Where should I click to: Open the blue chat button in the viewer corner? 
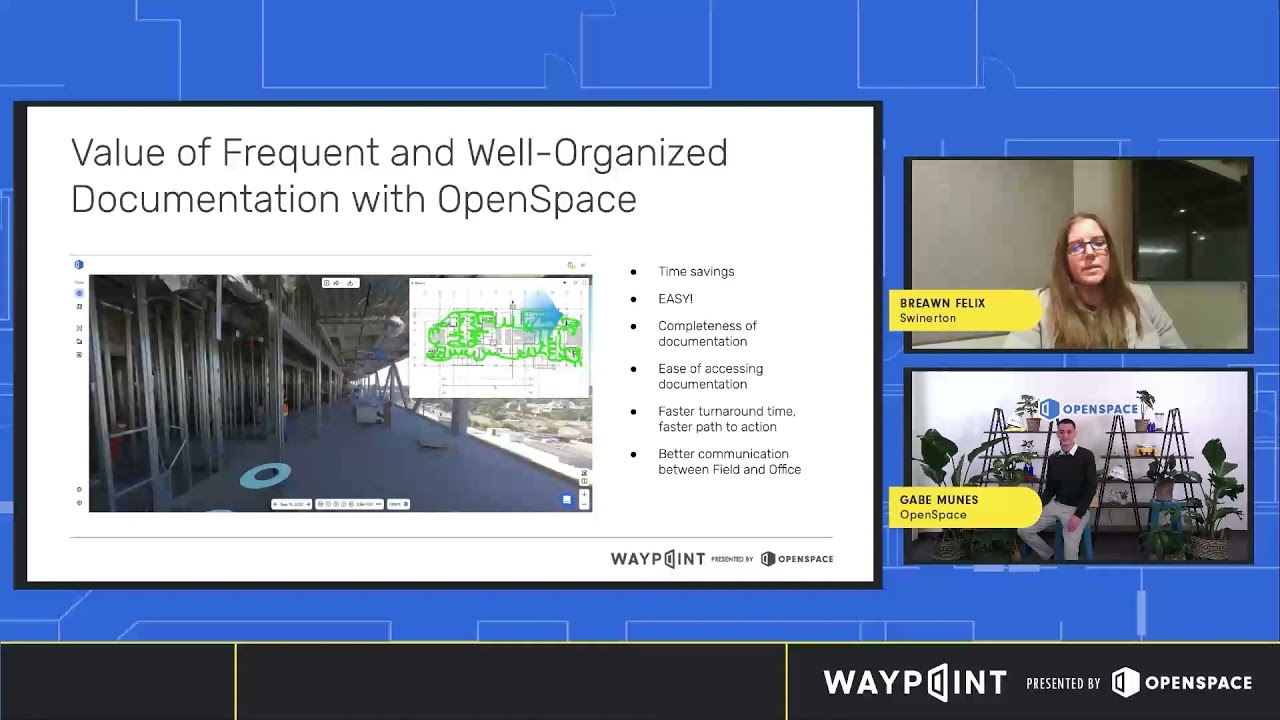click(x=567, y=500)
